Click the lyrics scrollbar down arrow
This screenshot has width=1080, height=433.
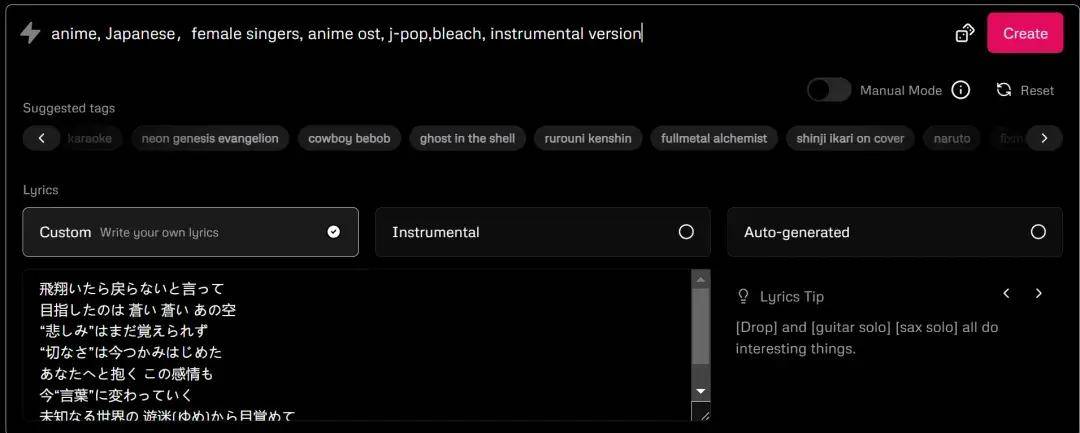701,391
